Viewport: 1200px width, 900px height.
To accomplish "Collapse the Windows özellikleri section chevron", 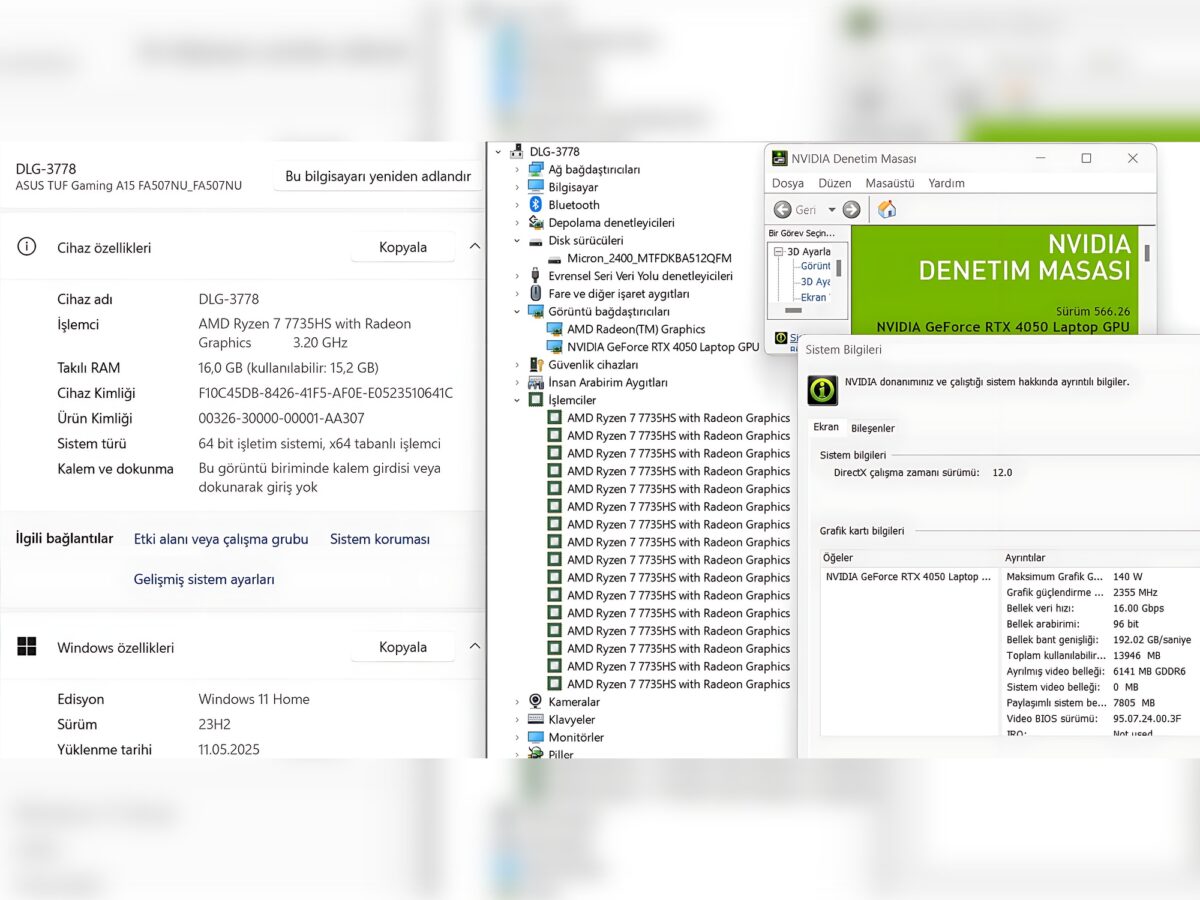I will pyautogui.click(x=475, y=647).
